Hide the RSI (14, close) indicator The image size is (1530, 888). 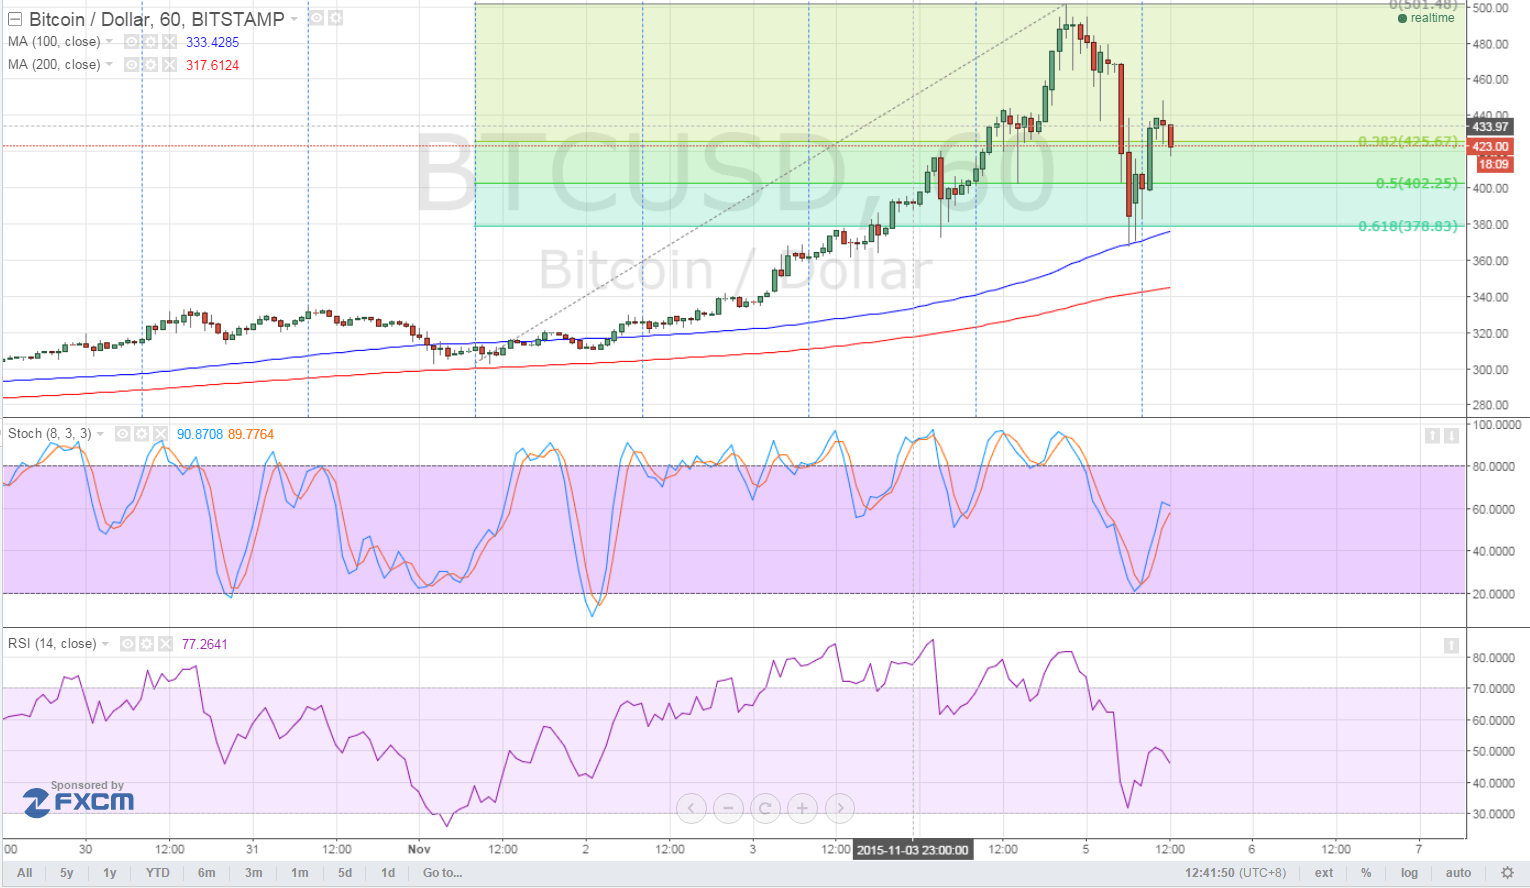pos(127,644)
